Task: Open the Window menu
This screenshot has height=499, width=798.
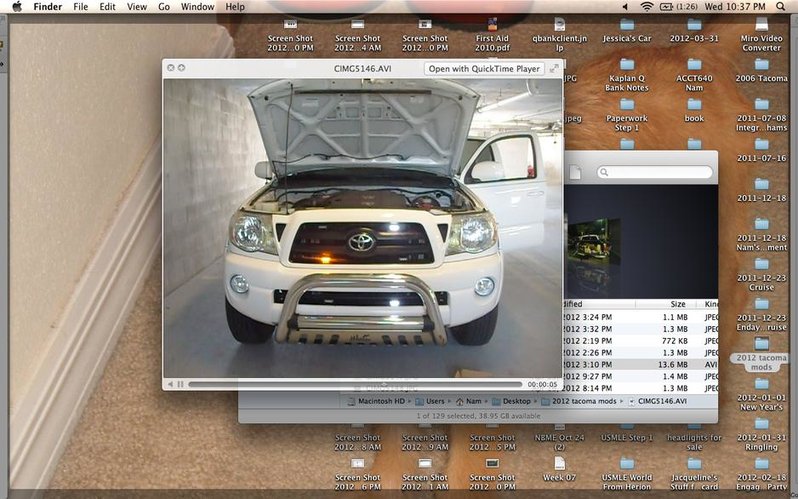Action: pyautogui.click(x=197, y=7)
